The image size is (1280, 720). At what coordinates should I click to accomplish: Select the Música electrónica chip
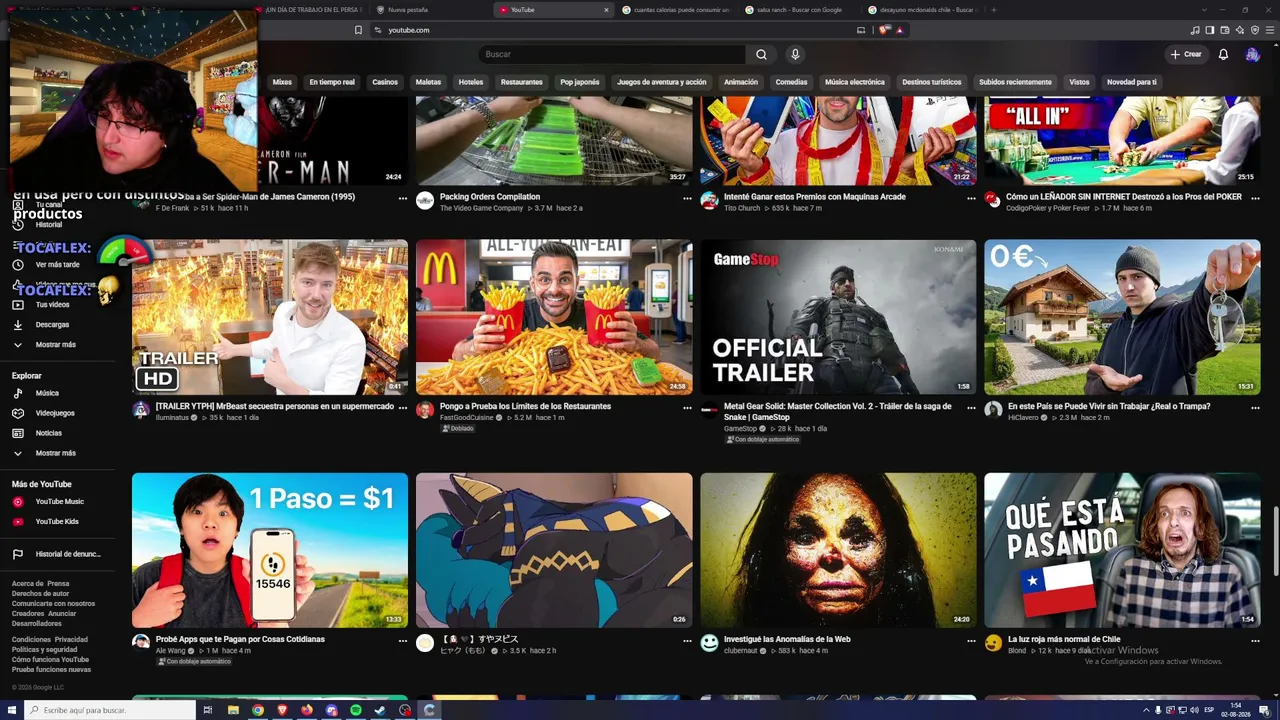pos(854,82)
